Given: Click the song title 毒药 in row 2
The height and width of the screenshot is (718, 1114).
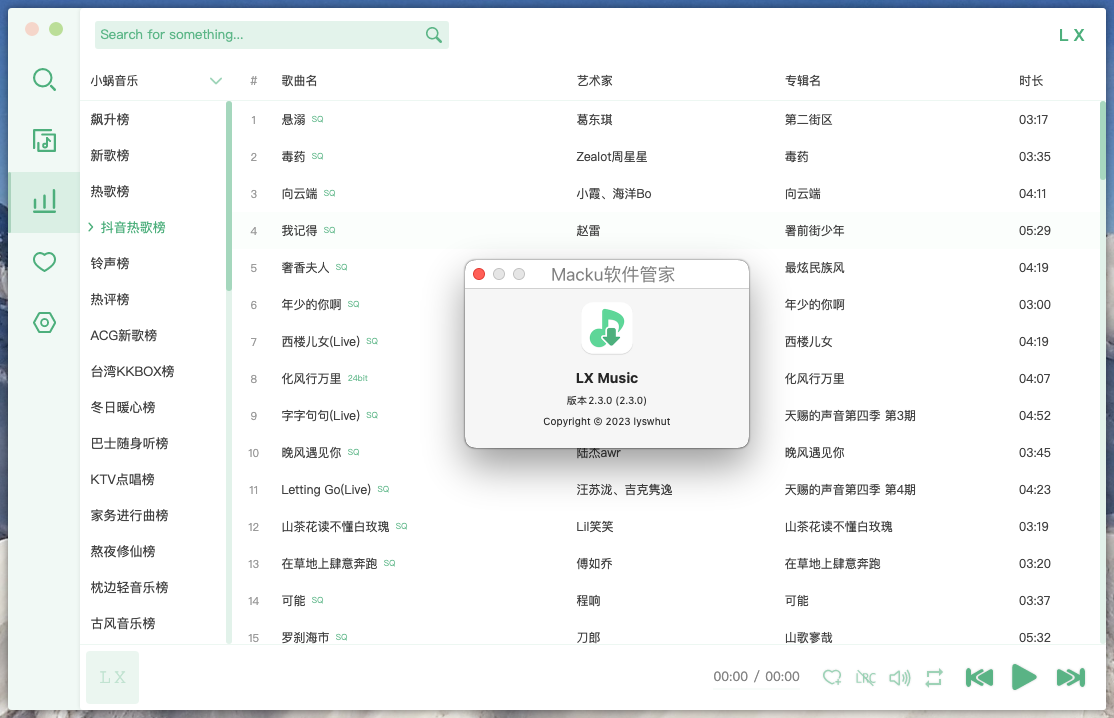Looking at the screenshot, I should click(293, 157).
